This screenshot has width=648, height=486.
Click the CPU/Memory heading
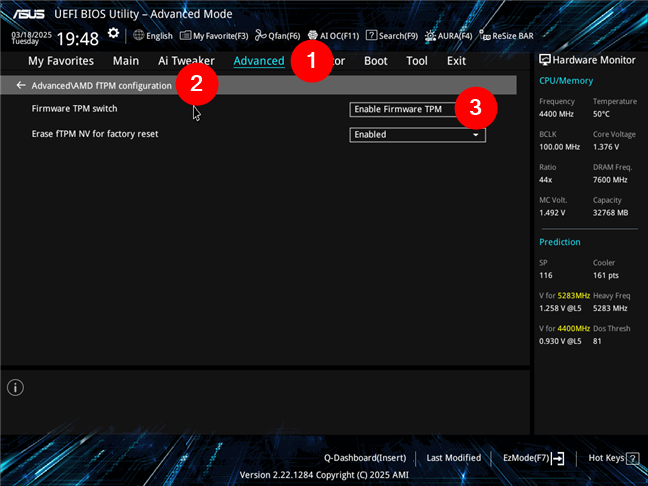point(566,81)
